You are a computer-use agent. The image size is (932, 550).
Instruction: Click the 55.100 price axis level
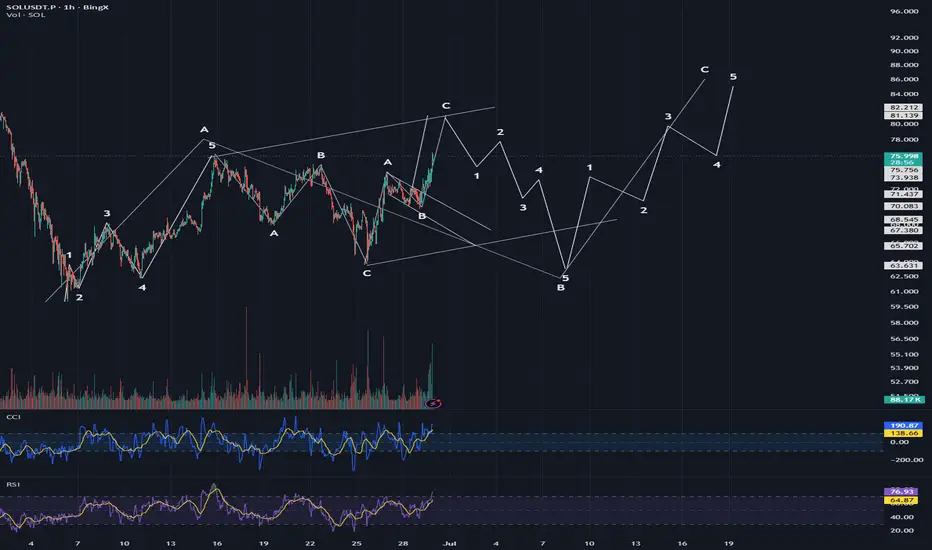(x=904, y=354)
